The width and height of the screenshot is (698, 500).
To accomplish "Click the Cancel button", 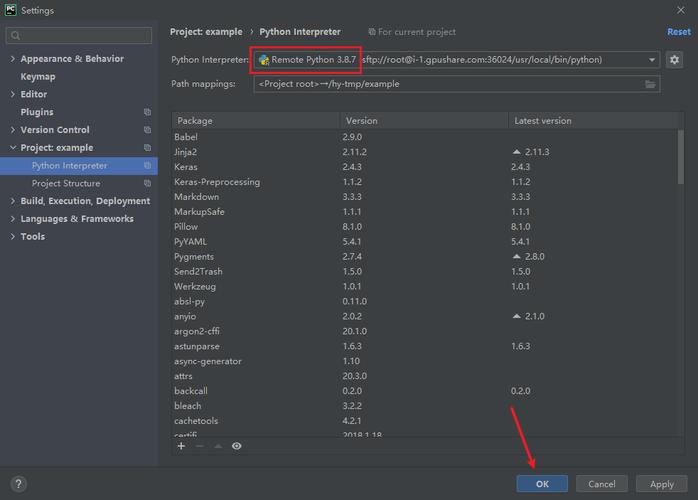I will tap(601, 484).
